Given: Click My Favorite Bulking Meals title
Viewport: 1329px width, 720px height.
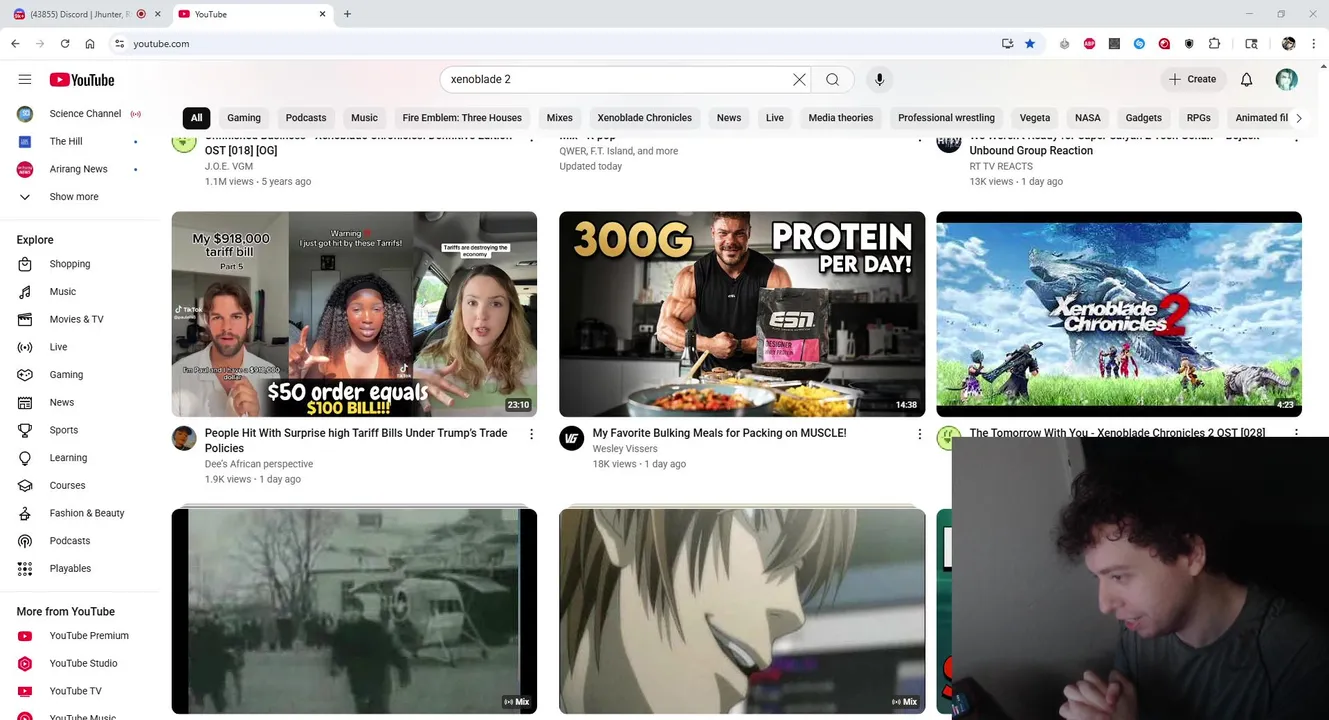Looking at the screenshot, I should tap(719, 433).
